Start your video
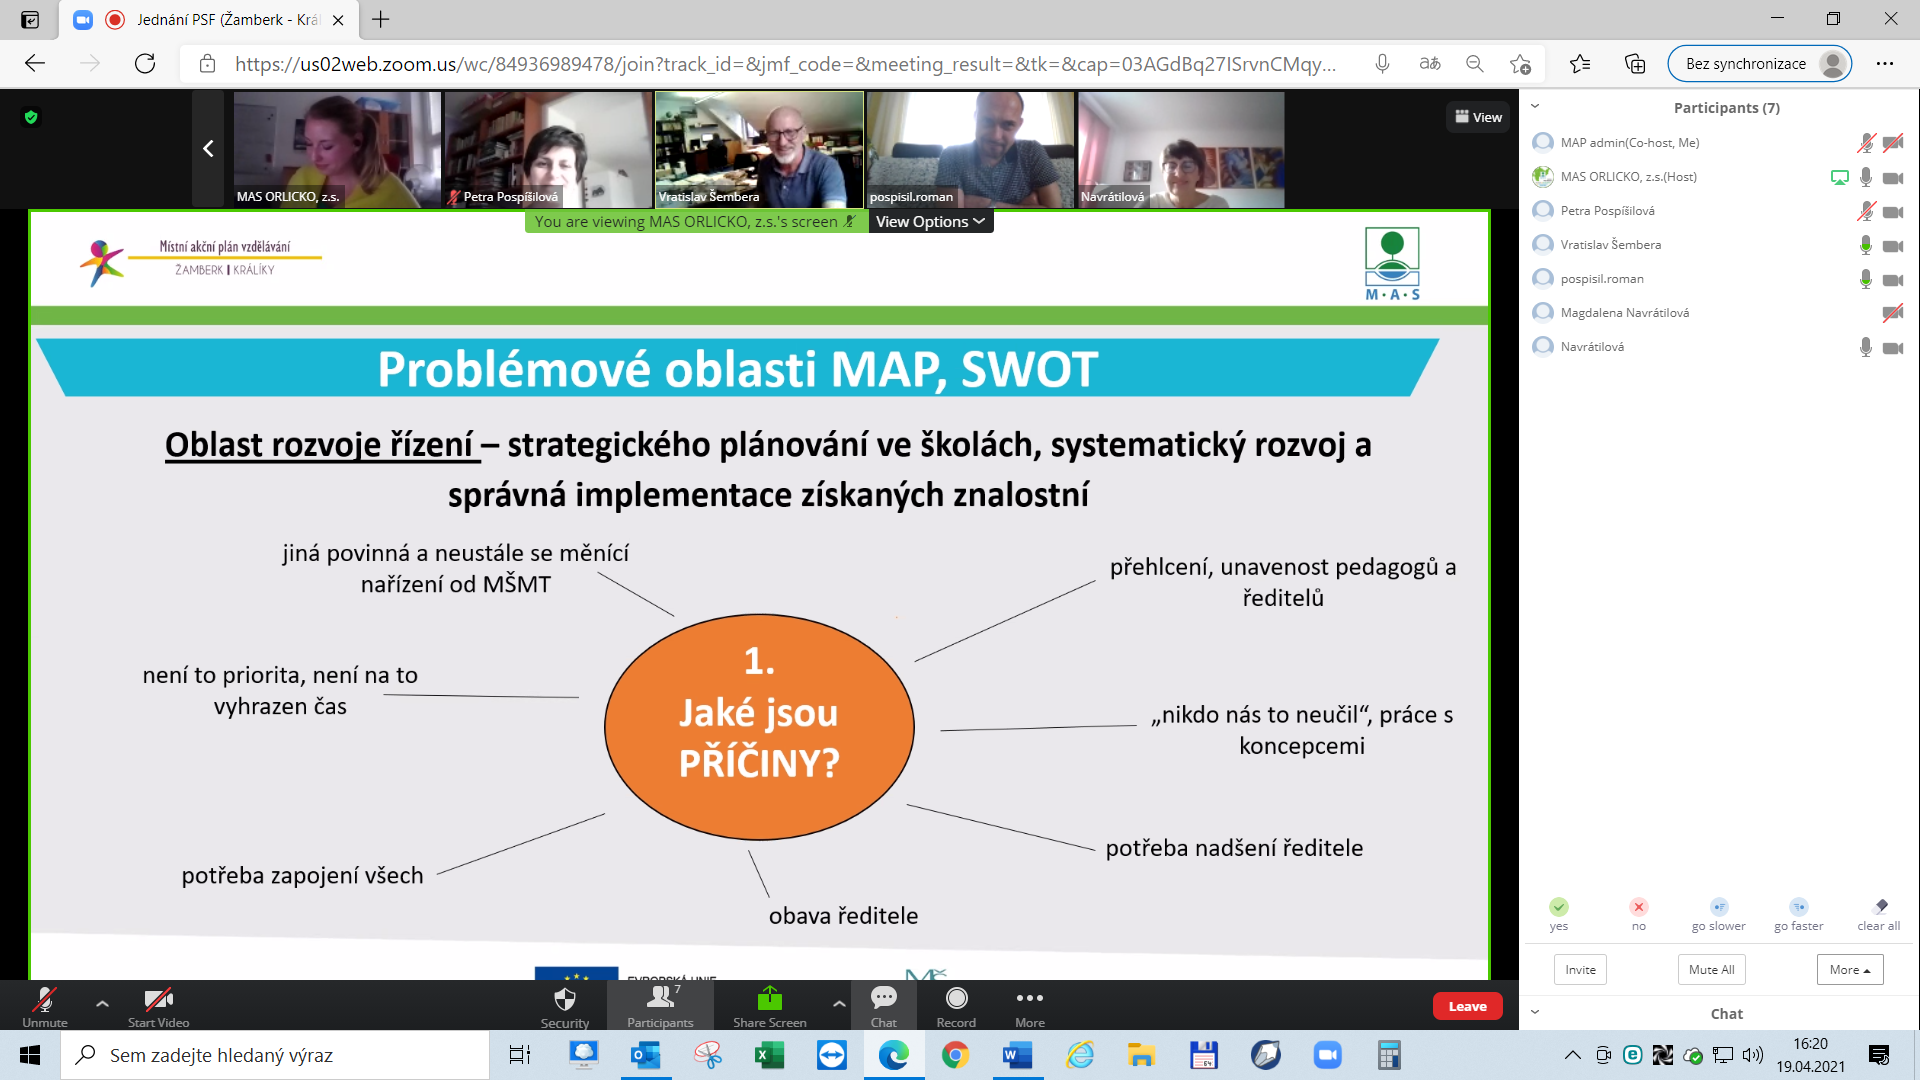 pyautogui.click(x=158, y=1005)
